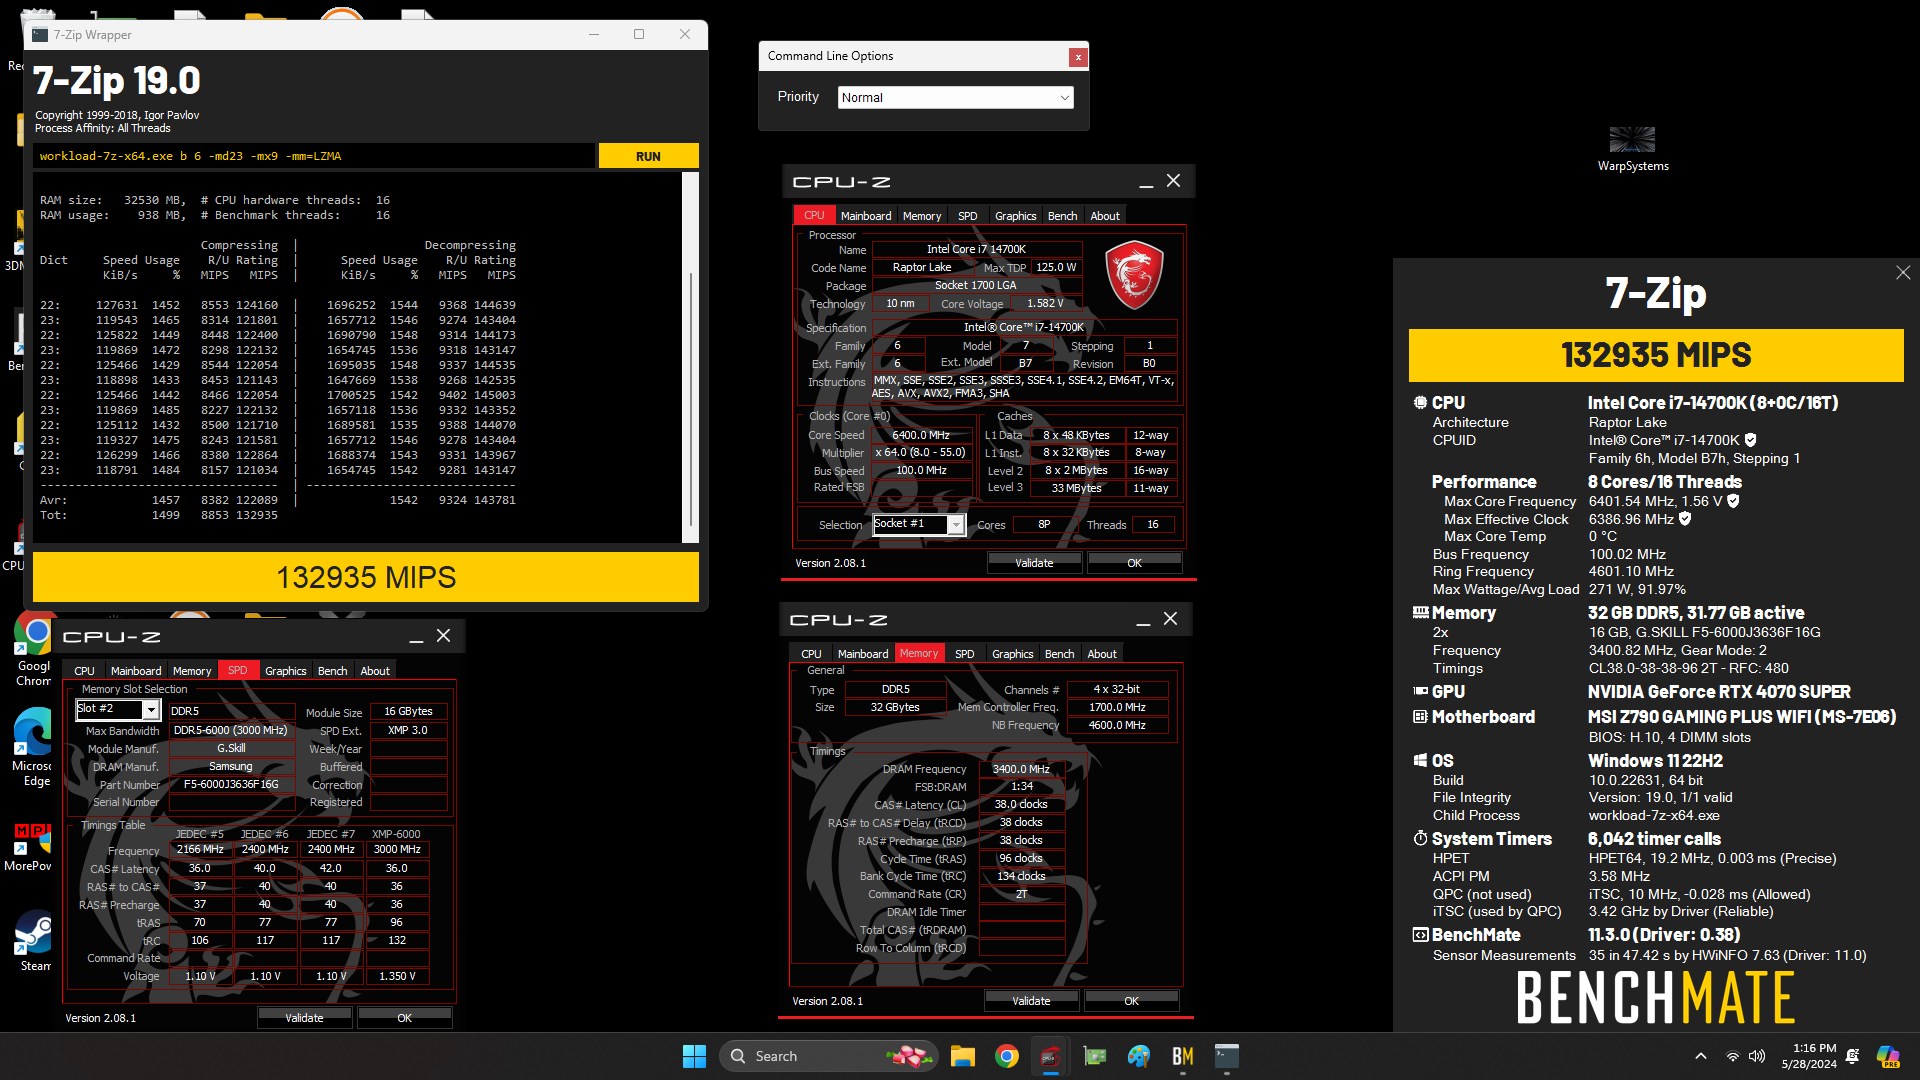Switch to CPU tab in Memory CPU-Z window
Screen dimensions: 1920x1080
pyautogui.click(x=812, y=654)
